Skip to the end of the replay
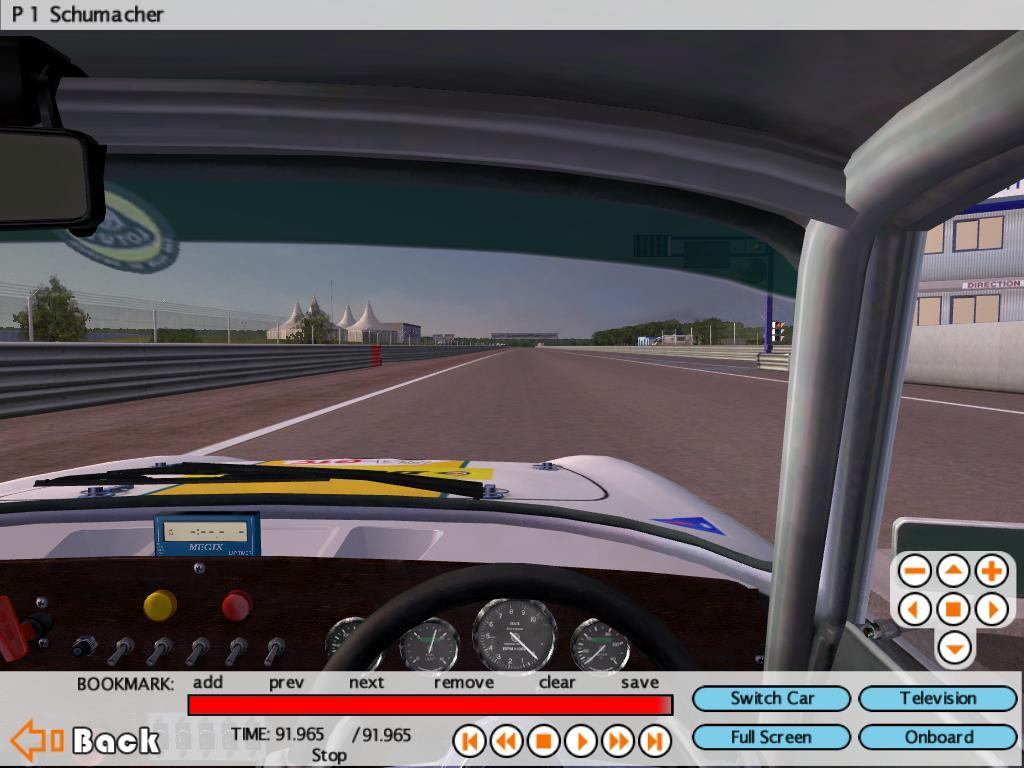This screenshot has height=768, width=1024. 655,741
